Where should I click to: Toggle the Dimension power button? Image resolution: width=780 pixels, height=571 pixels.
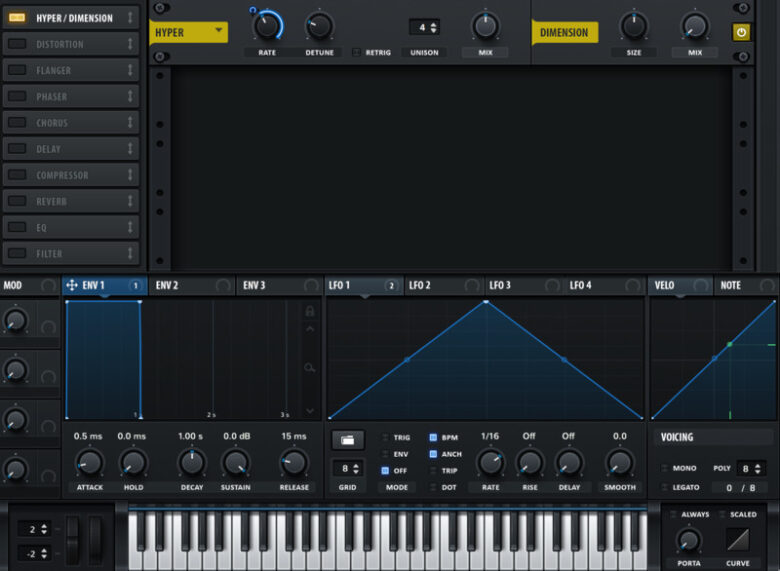(x=741, y=32)
